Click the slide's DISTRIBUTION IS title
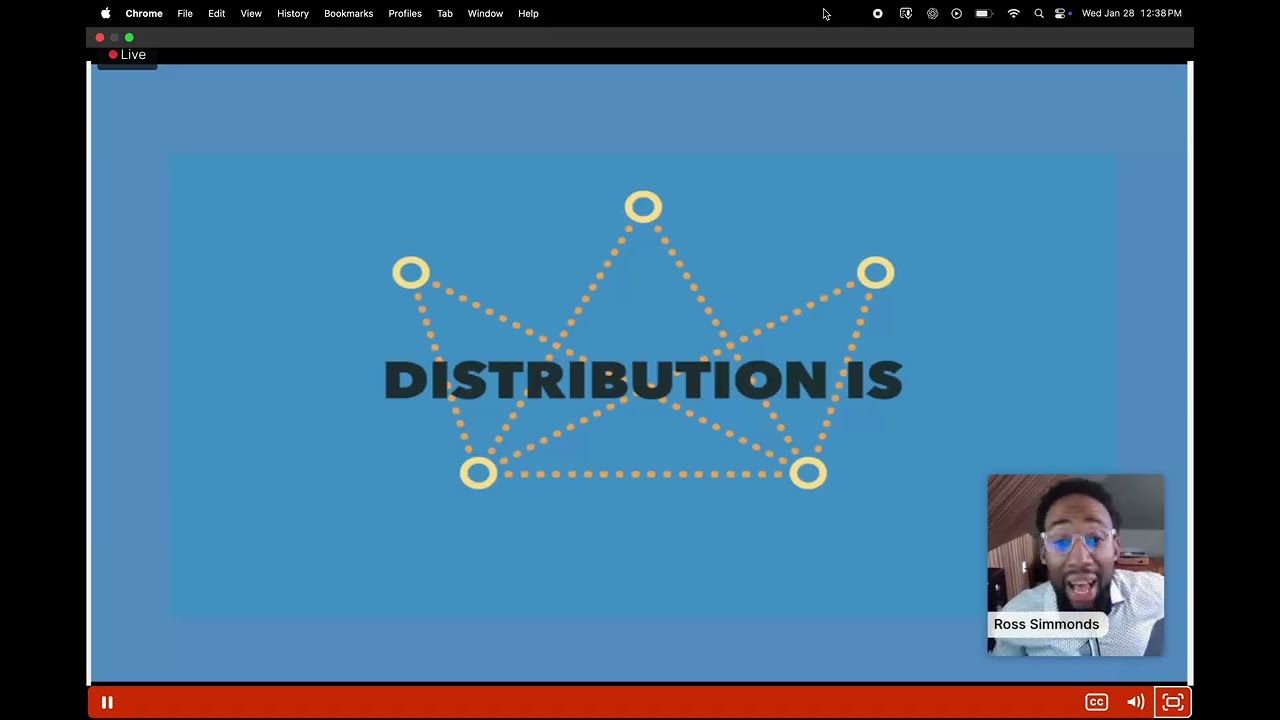 [x=643, y=381]
